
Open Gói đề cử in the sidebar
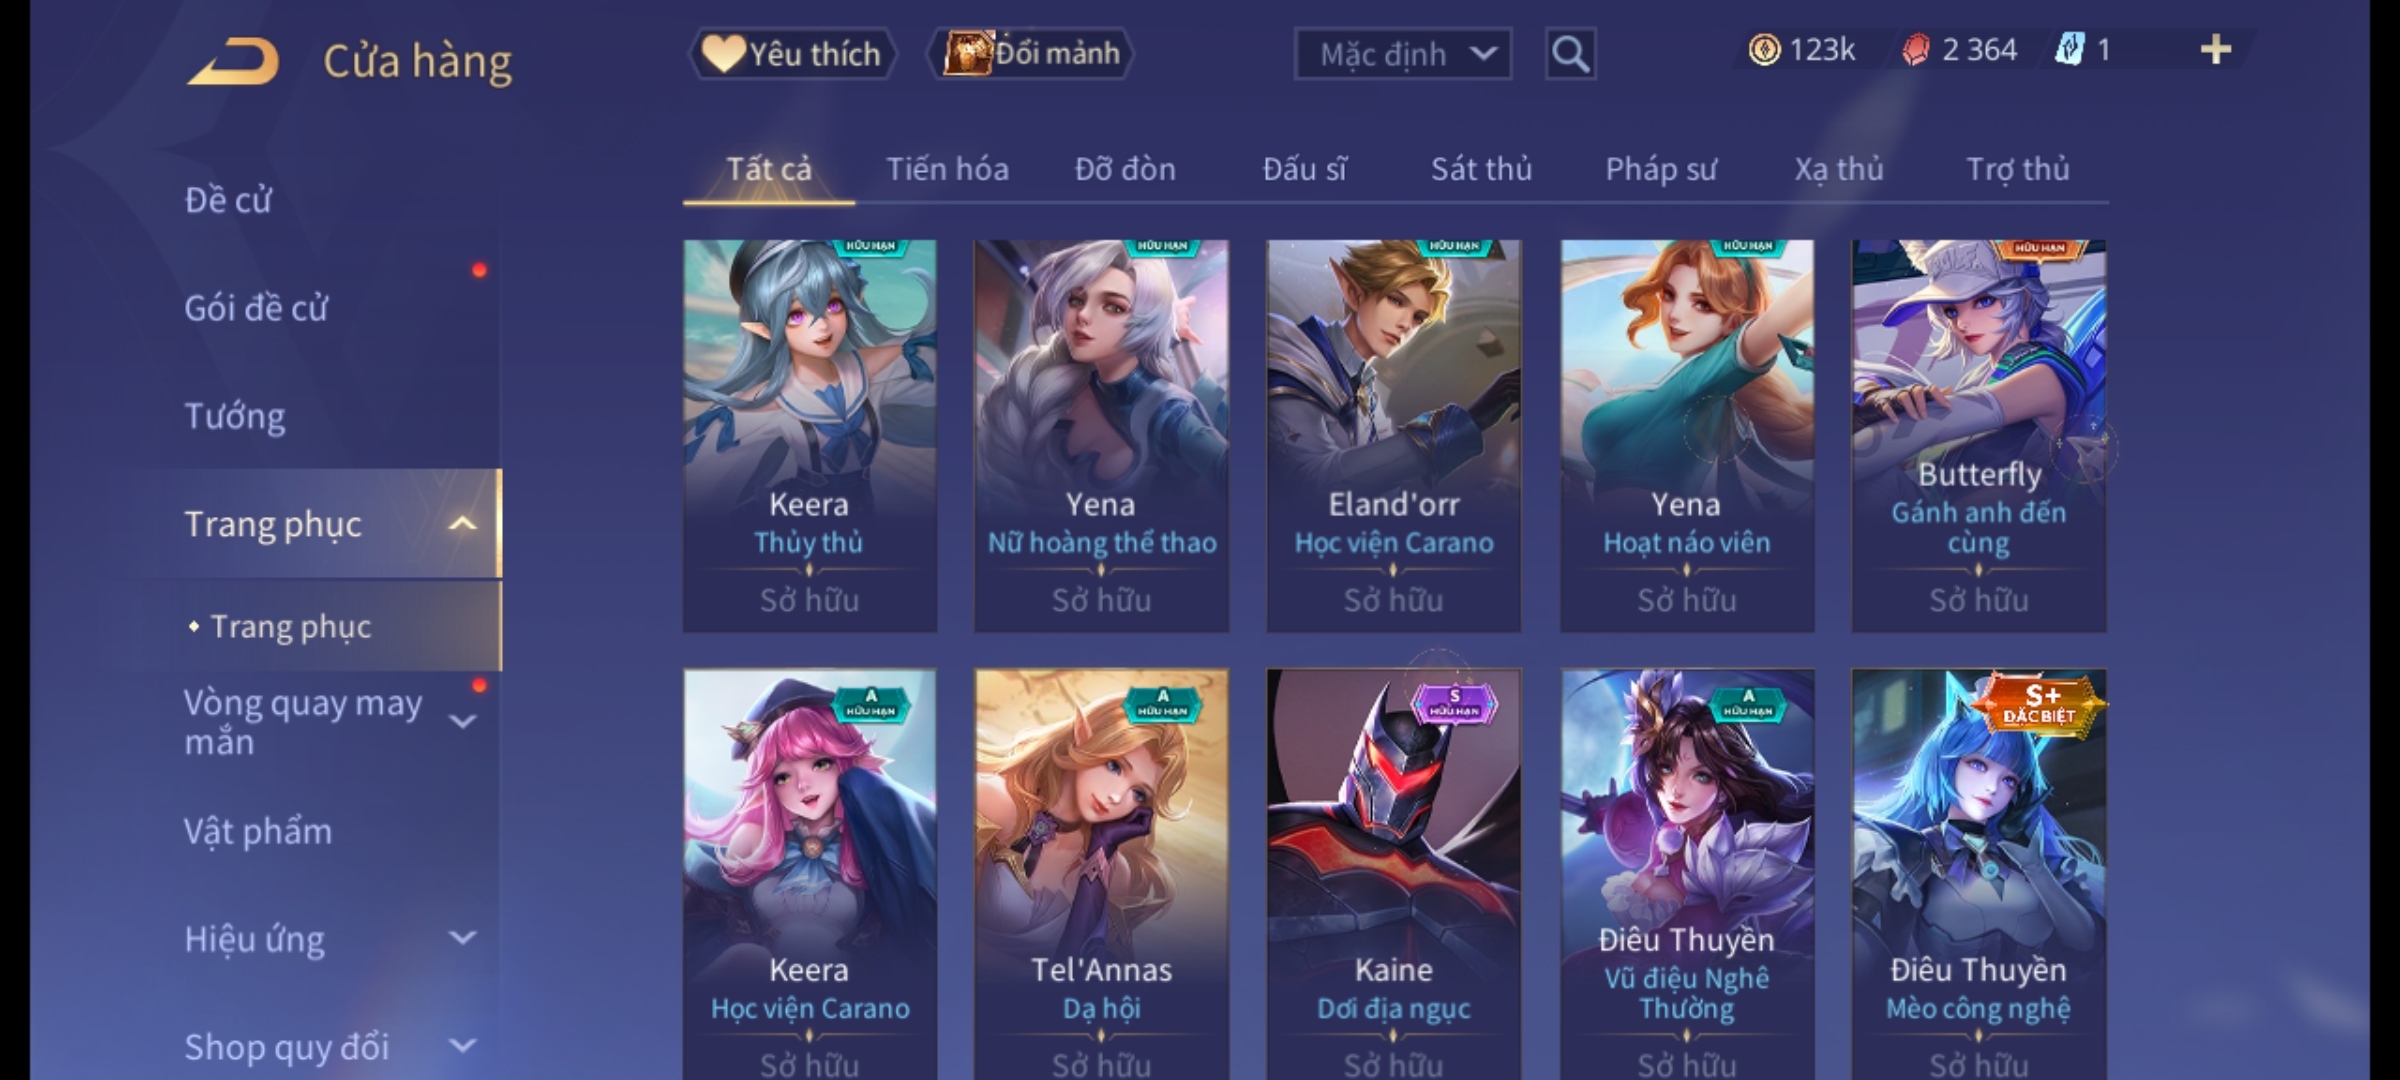[256, 307]
